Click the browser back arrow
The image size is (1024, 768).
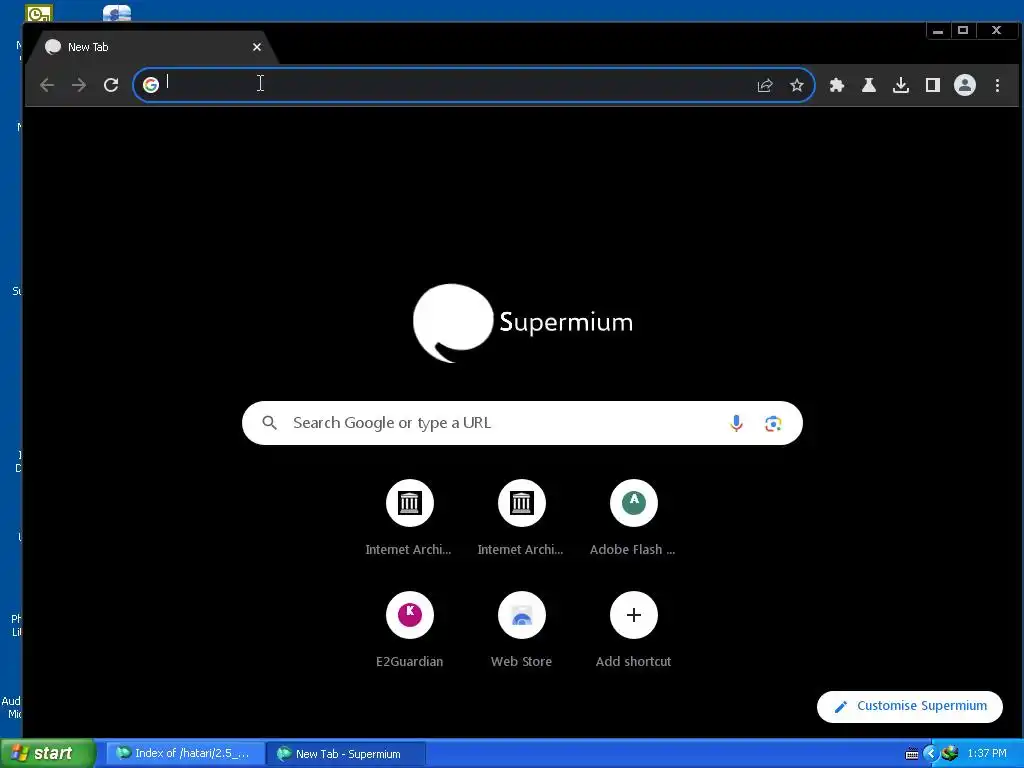(x=46, y=85)
